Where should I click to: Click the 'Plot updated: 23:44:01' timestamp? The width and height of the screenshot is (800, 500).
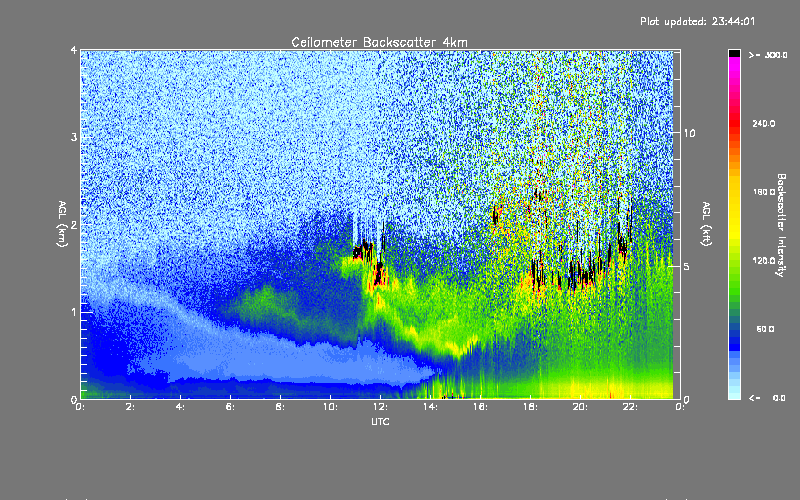click(x=697, y=21)
